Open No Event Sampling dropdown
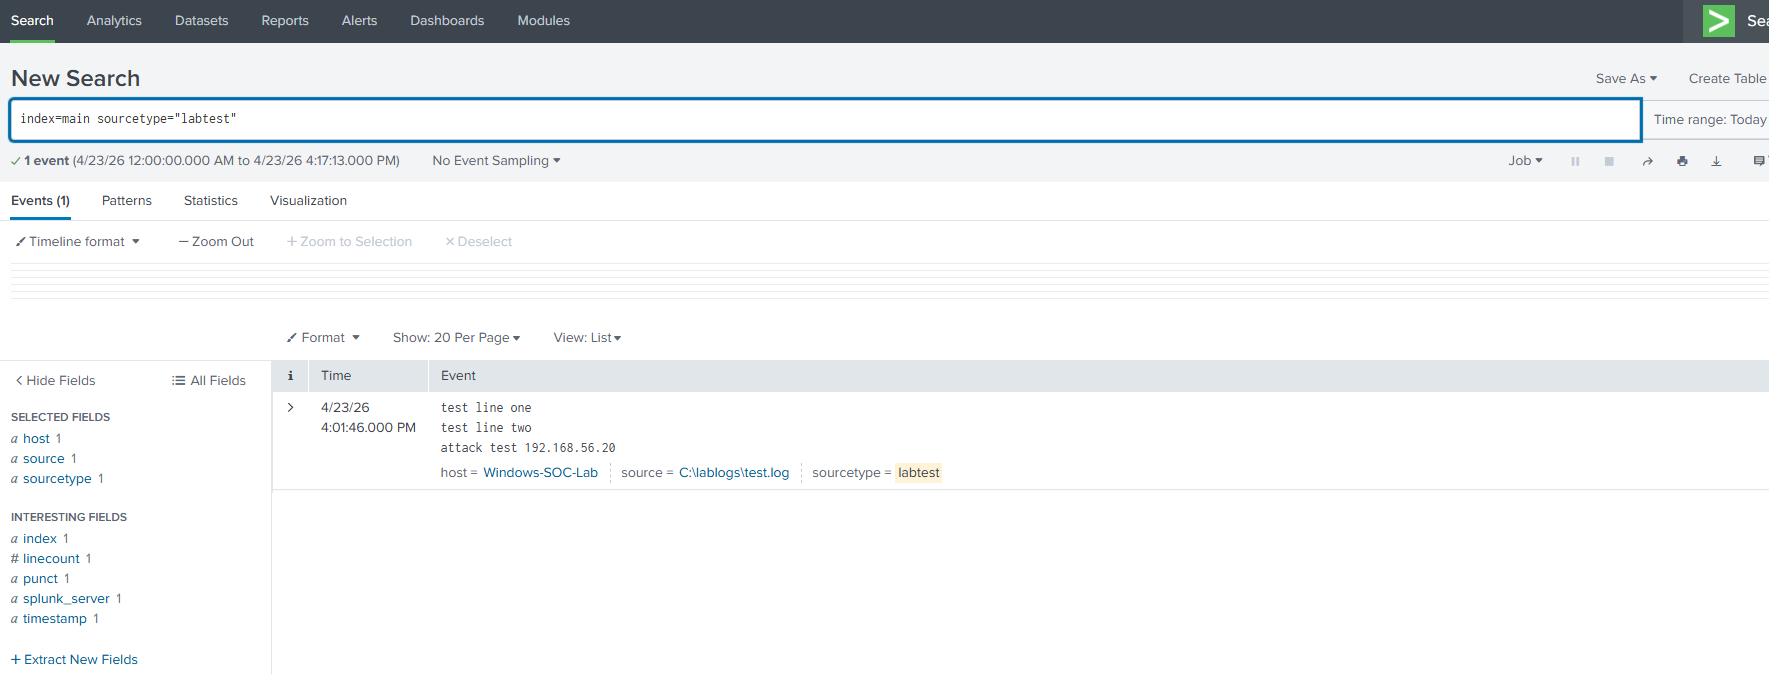1769x674 pixels. click(496, 161)
